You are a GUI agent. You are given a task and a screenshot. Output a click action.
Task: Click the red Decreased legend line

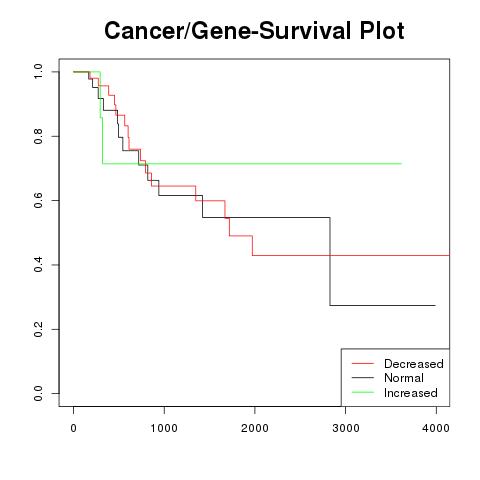point(363,363)
